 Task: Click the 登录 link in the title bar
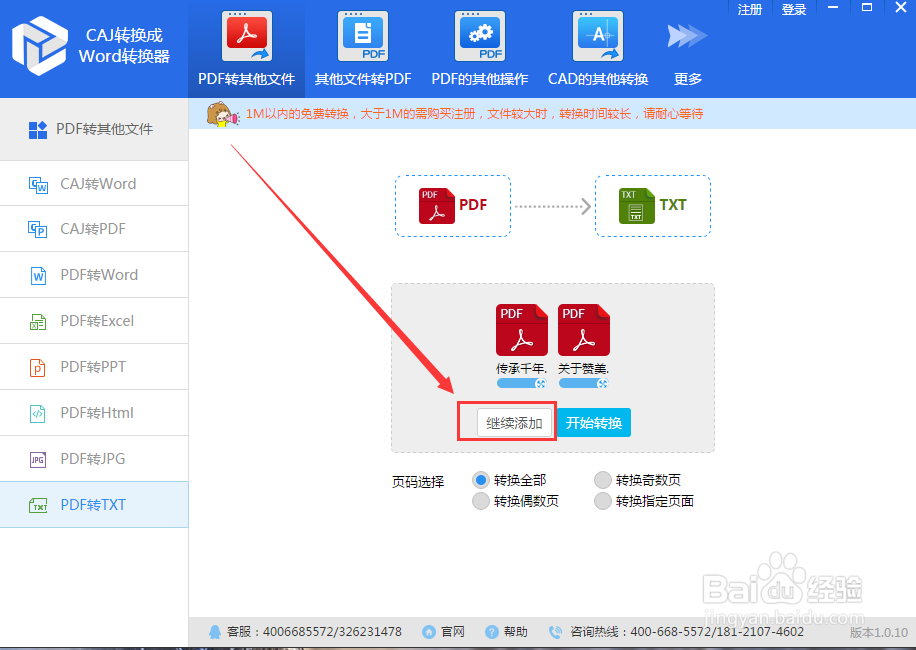click(793, 9)
